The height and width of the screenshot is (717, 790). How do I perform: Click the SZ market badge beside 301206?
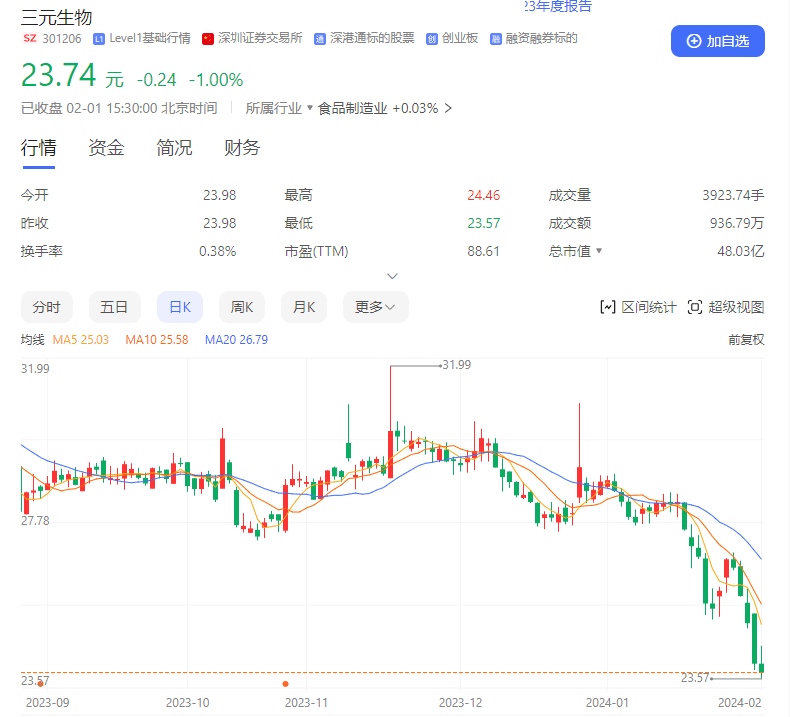(30, 38)
